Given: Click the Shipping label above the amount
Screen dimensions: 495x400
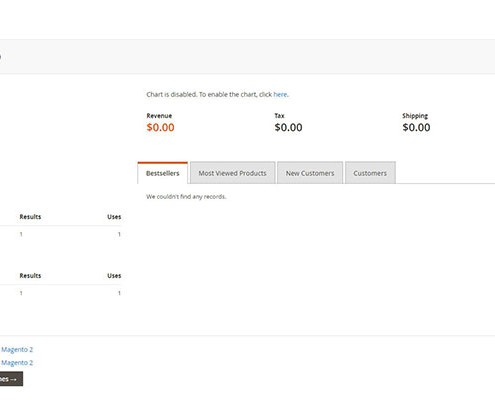Looking at the screenshot, I should pyautogui.click(x=415, y=116).
